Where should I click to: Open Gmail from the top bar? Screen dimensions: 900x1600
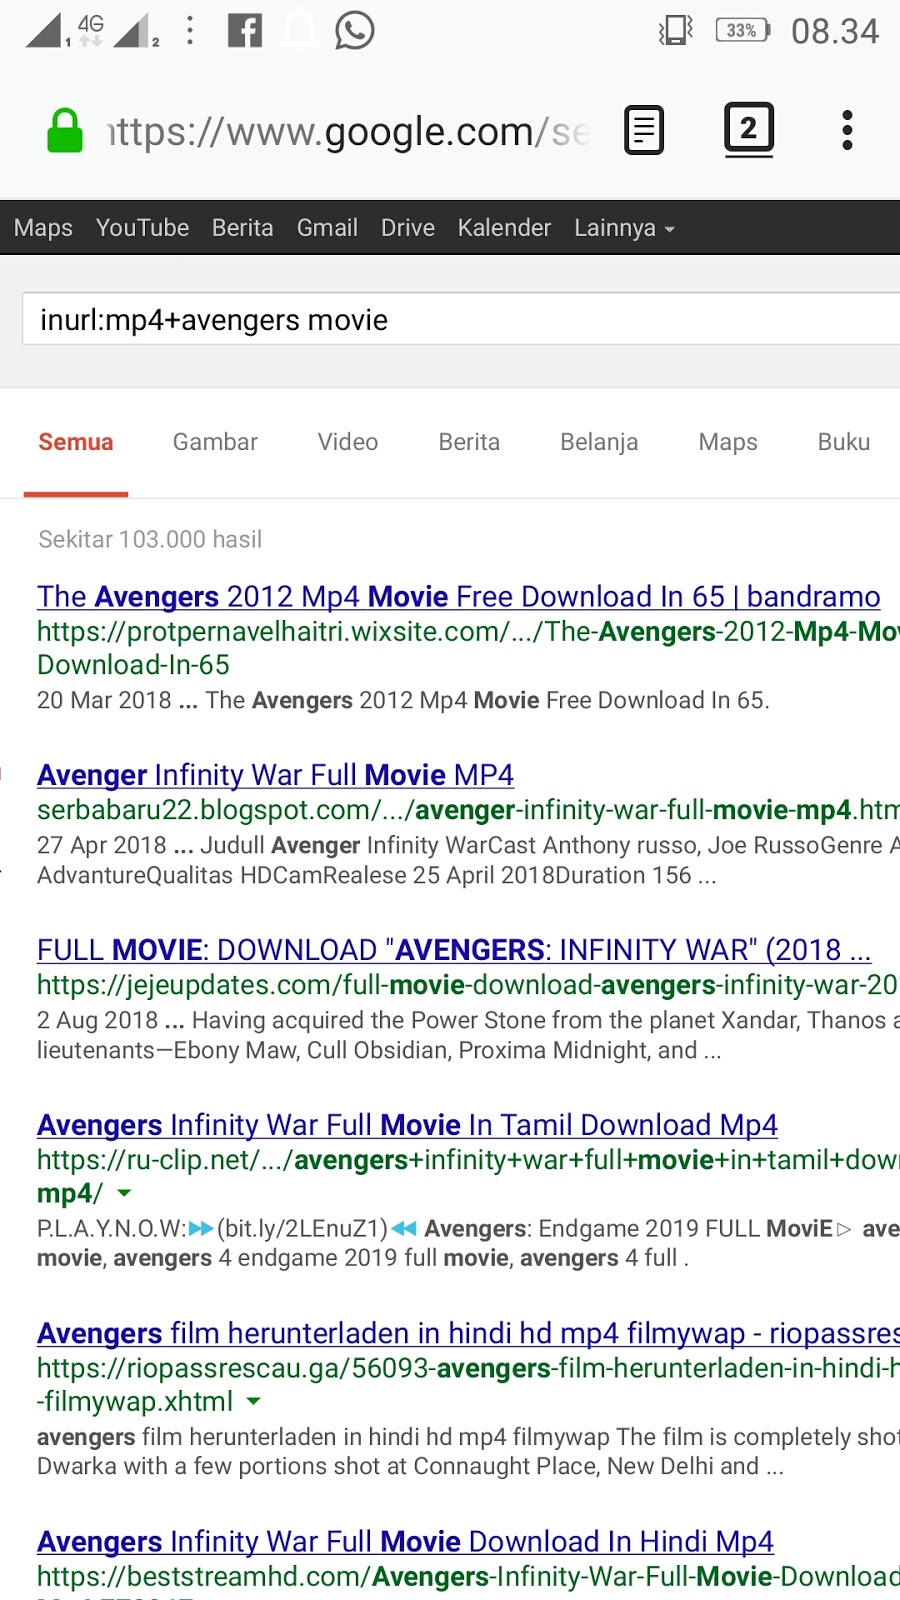tap(327, 228)
